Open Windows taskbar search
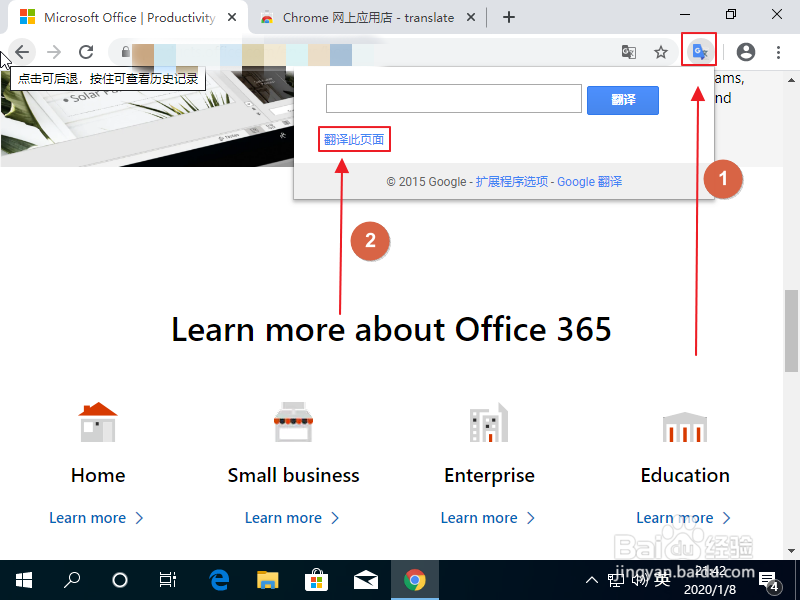Screen dimensions: 800x600 tap(72, 580)
